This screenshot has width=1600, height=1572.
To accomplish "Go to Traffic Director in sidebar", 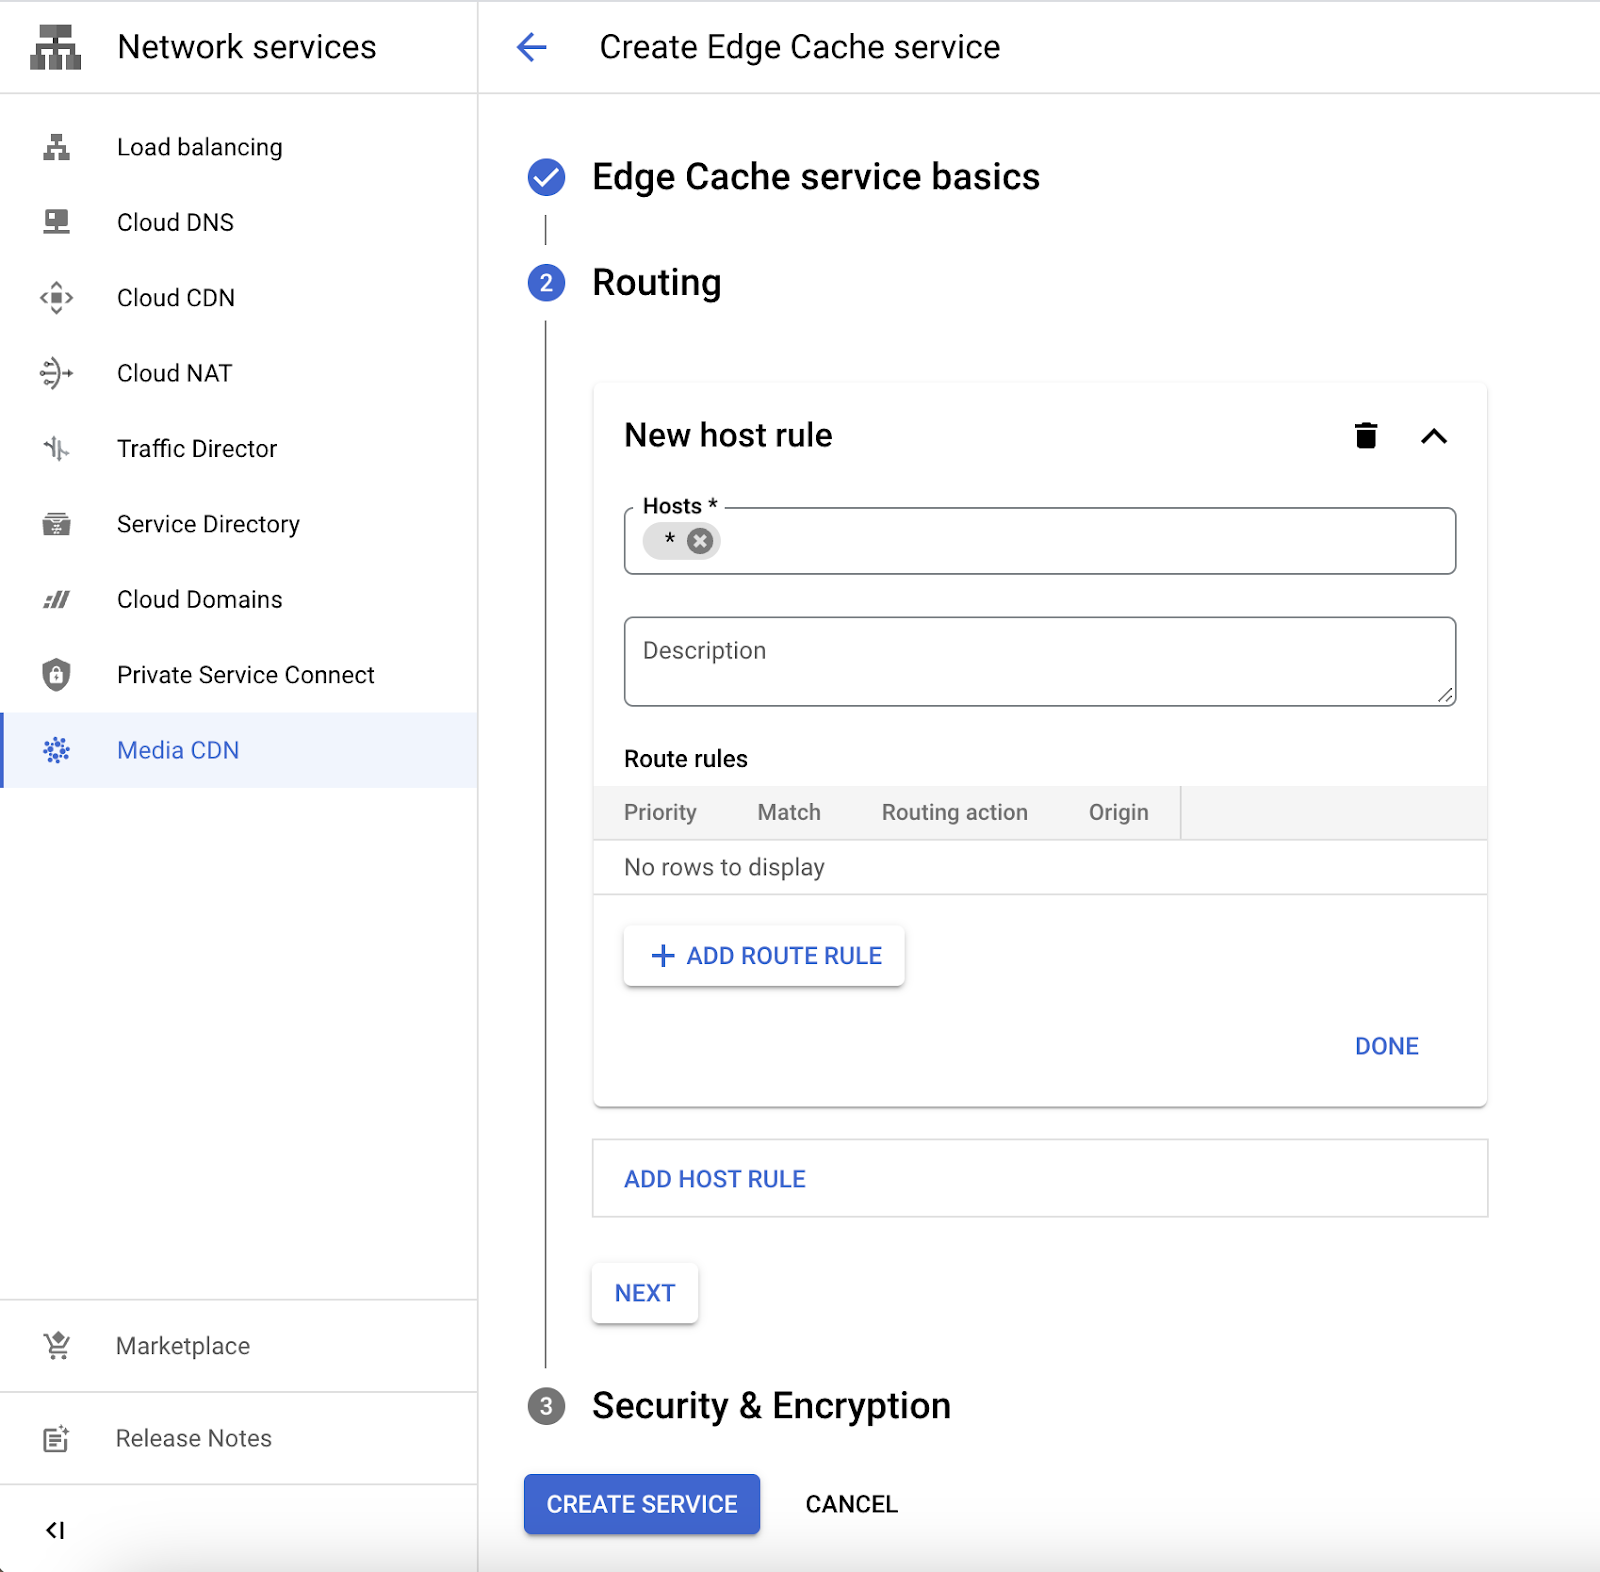I will coord(196,449).
